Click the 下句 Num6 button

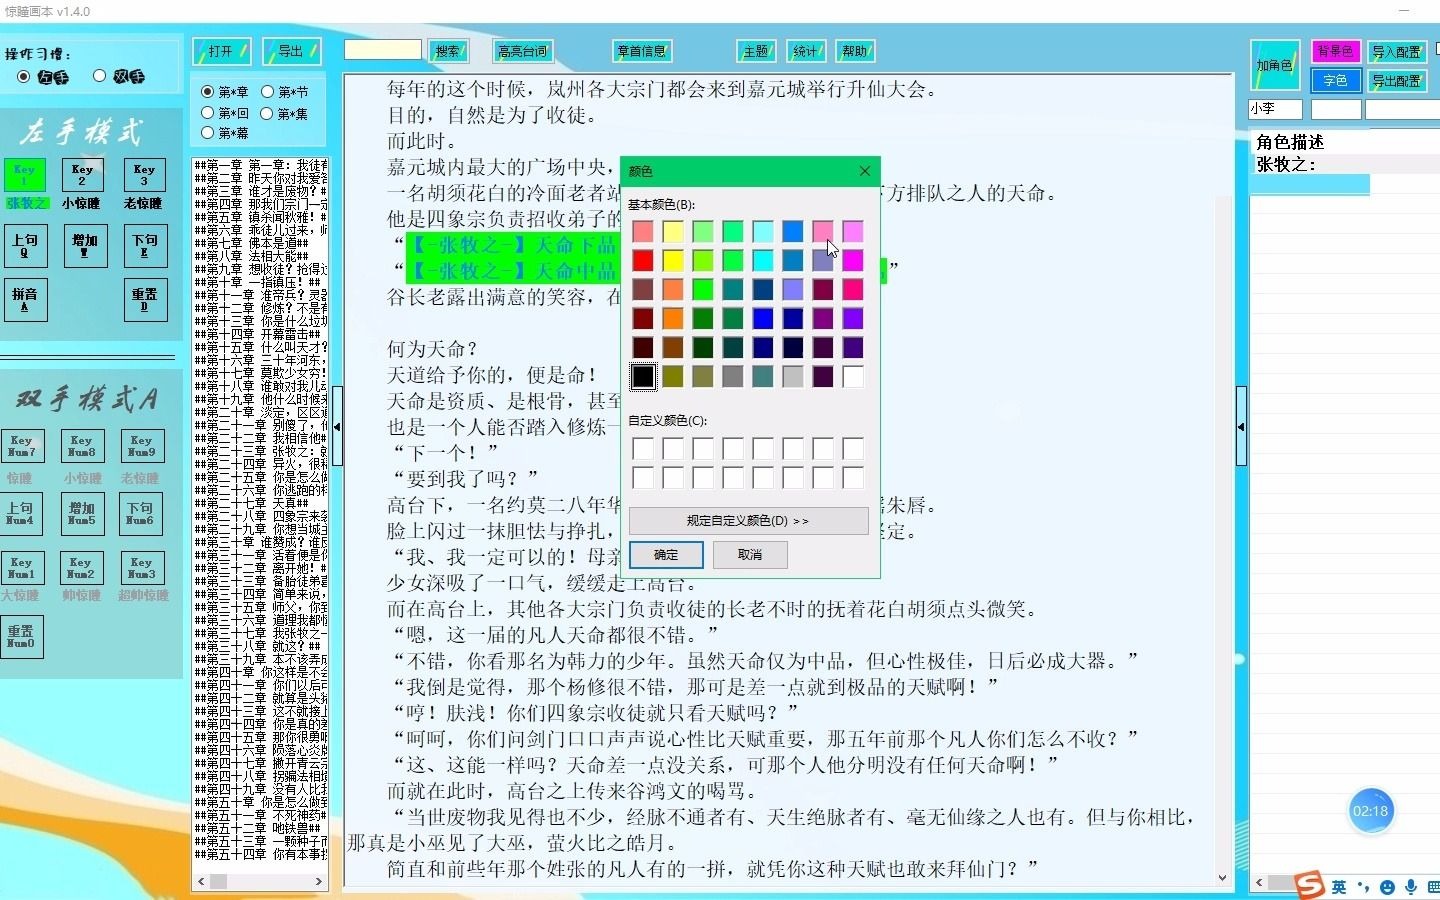[141, 513]
